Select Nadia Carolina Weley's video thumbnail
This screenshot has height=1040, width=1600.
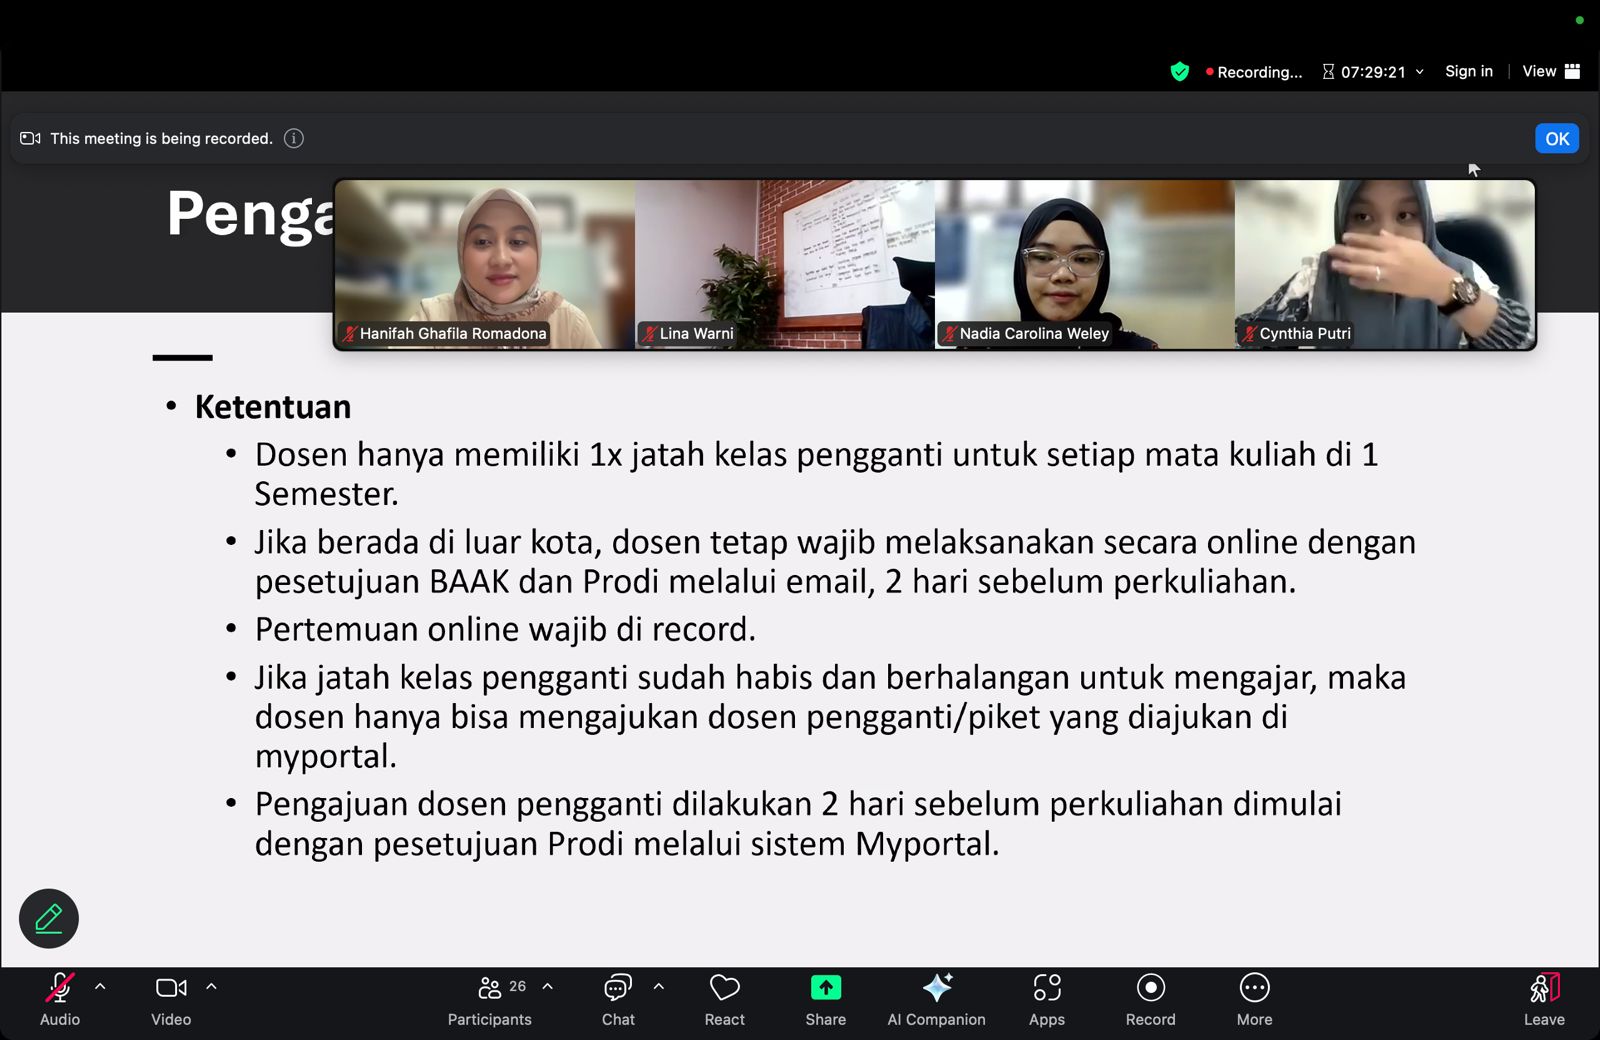(x=1084, y=264)
